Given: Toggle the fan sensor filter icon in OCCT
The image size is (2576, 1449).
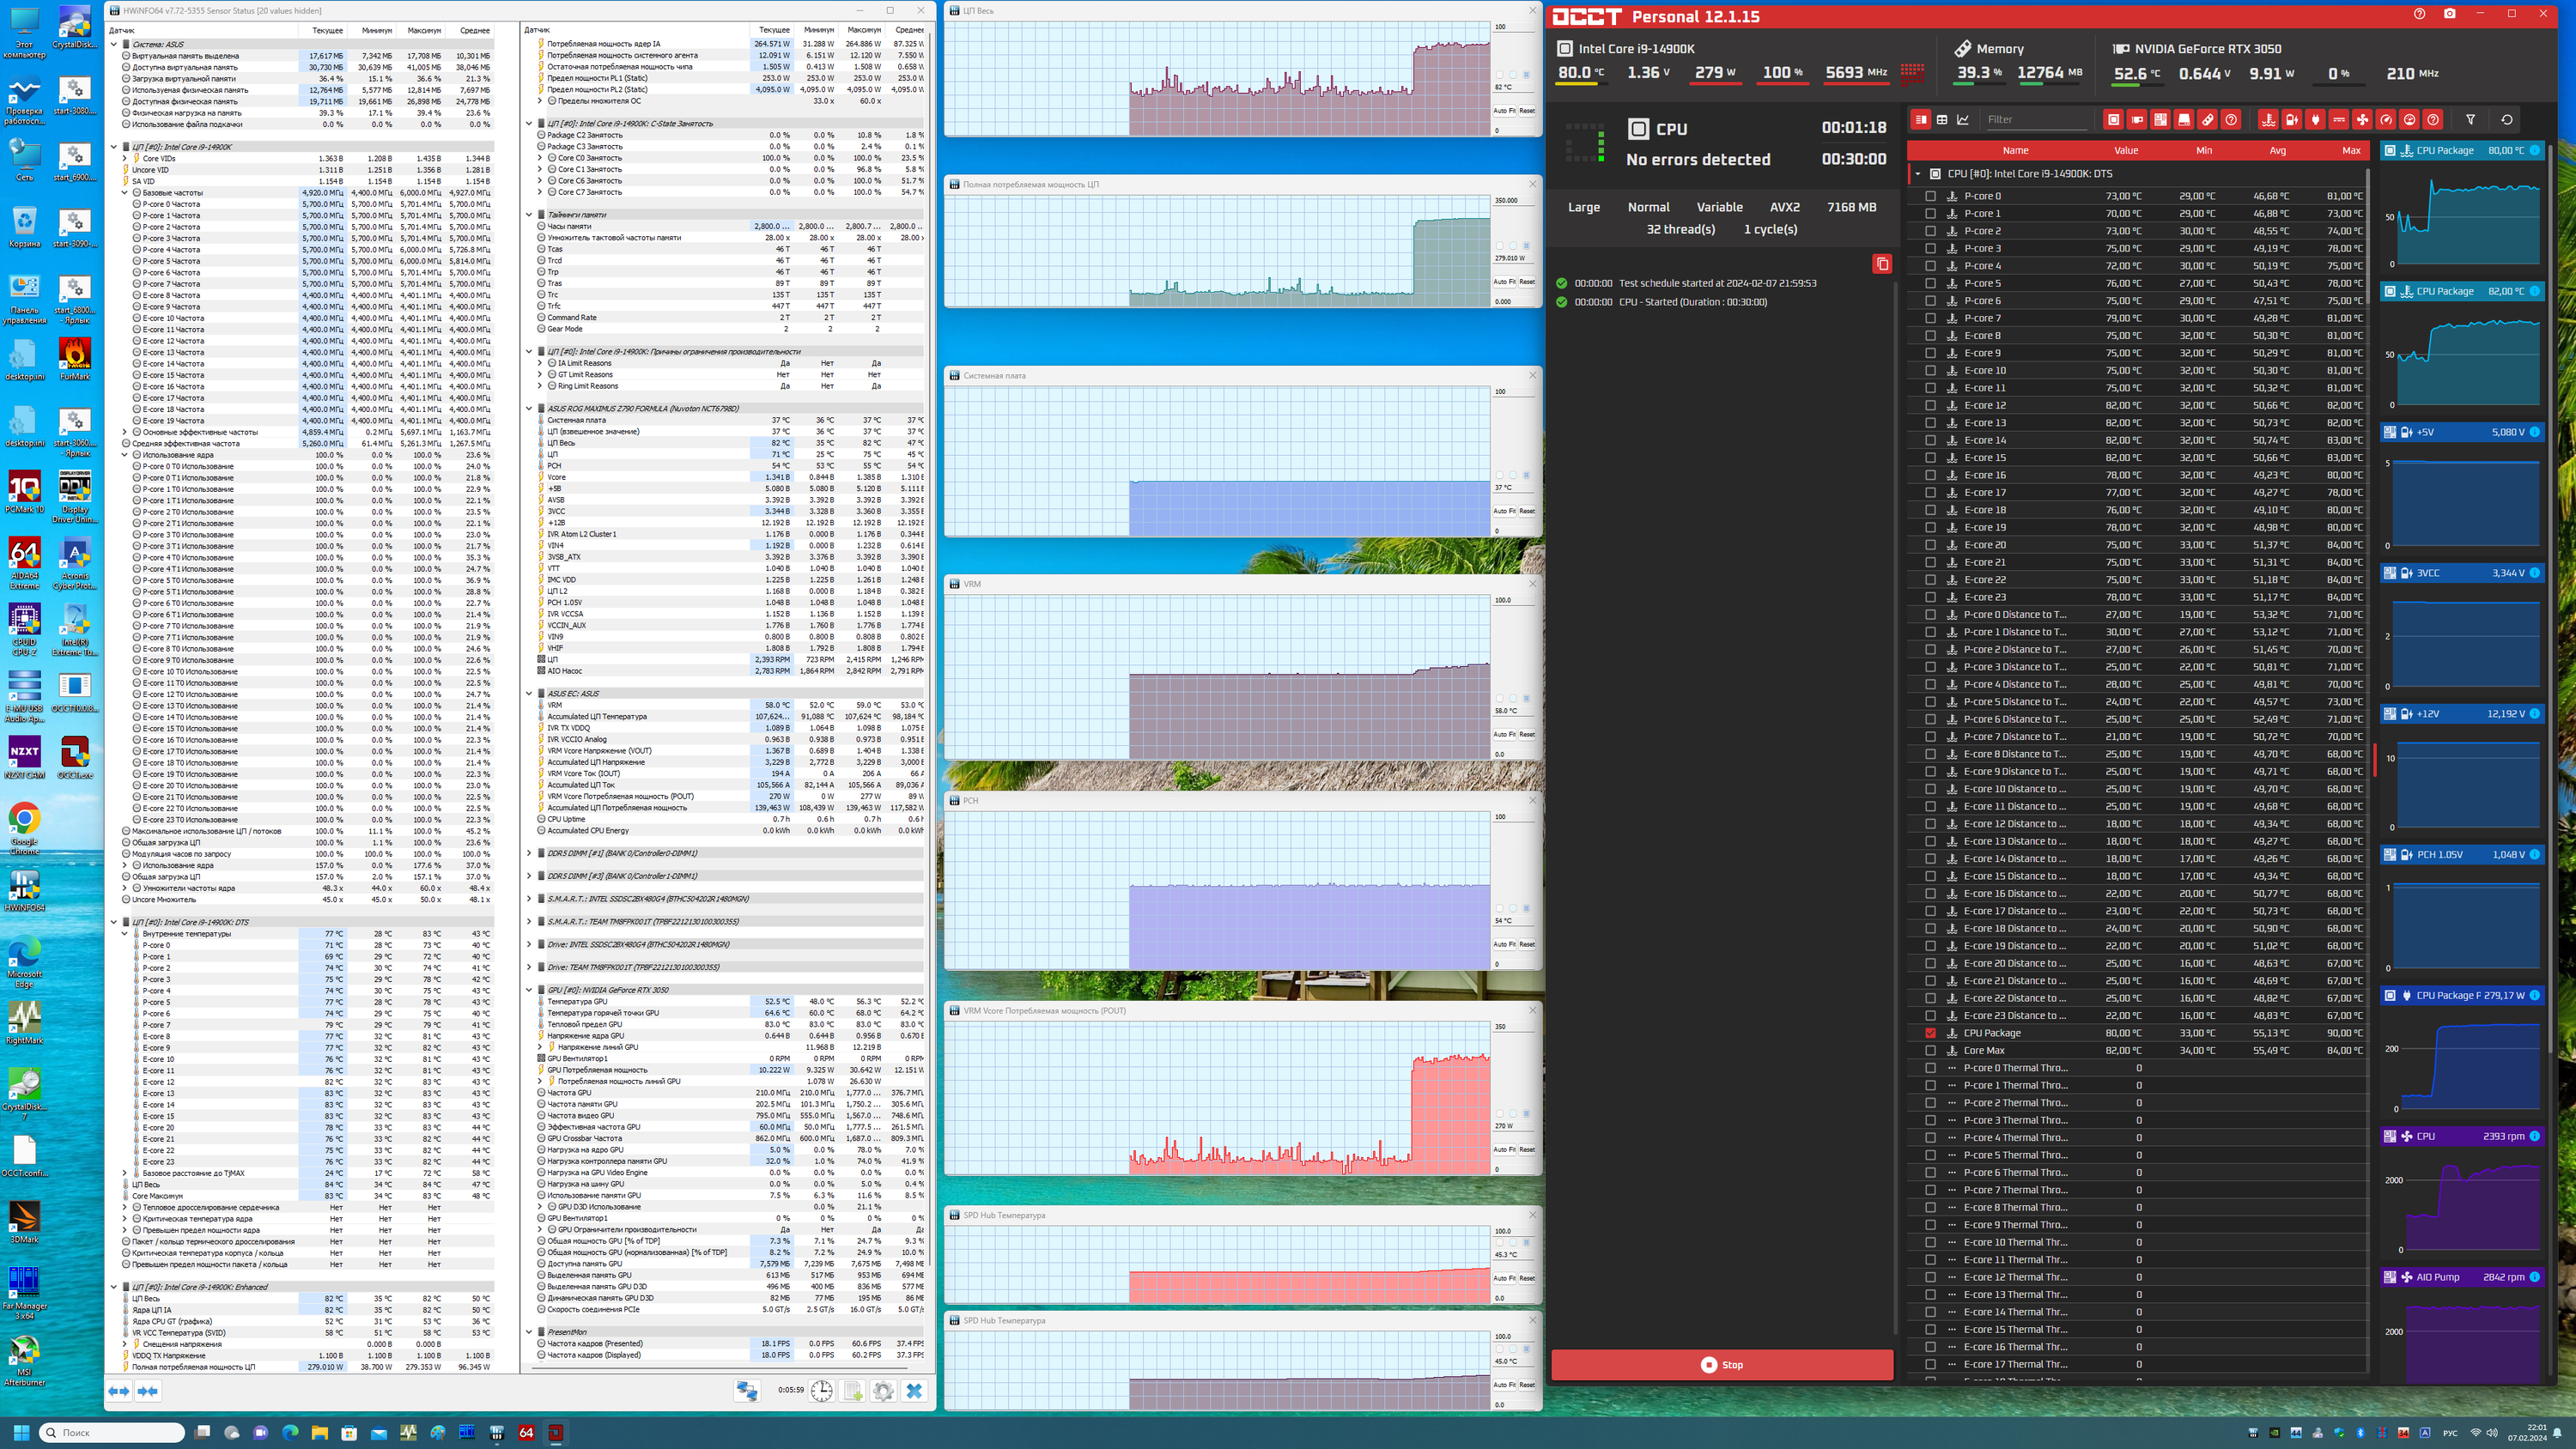Looking at the screenshot, I should click(2362, 119).
